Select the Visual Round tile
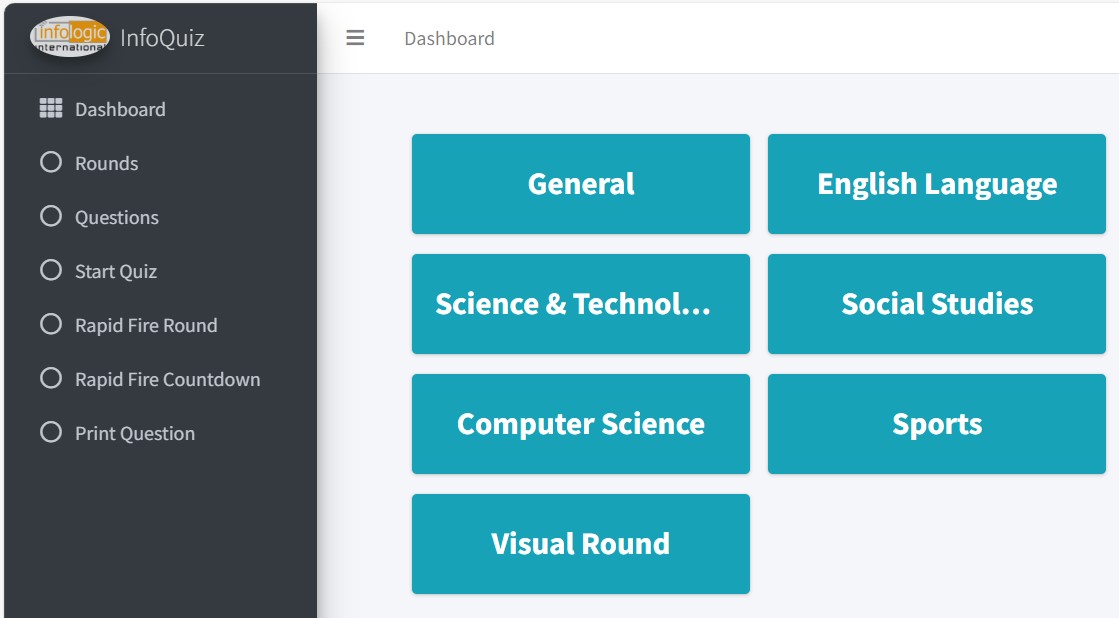Screen dimensions: 1119x618 point(580,544)
